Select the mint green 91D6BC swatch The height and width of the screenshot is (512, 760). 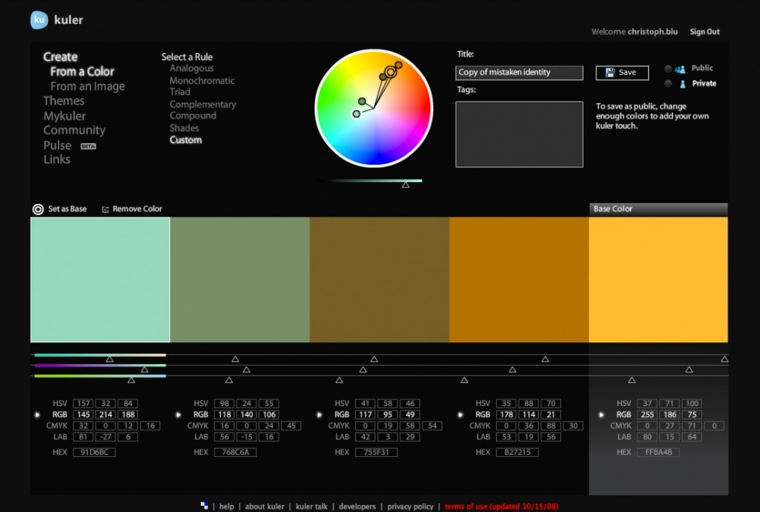point(100,280)
